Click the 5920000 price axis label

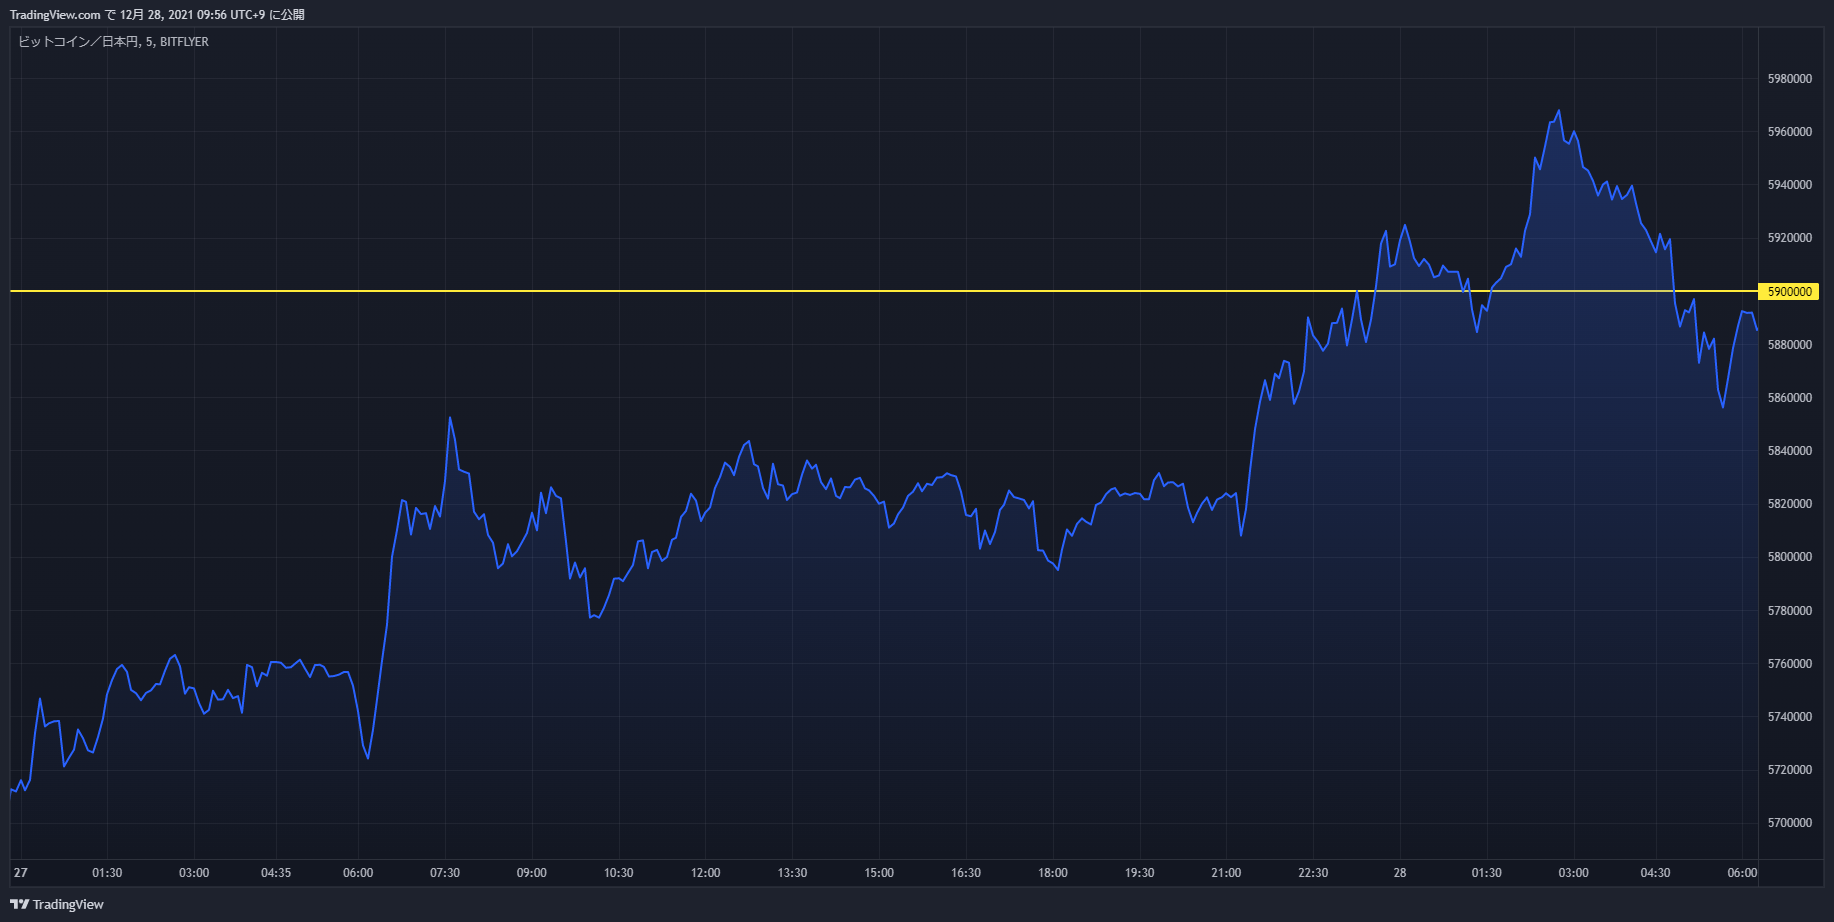point(1790,238)
